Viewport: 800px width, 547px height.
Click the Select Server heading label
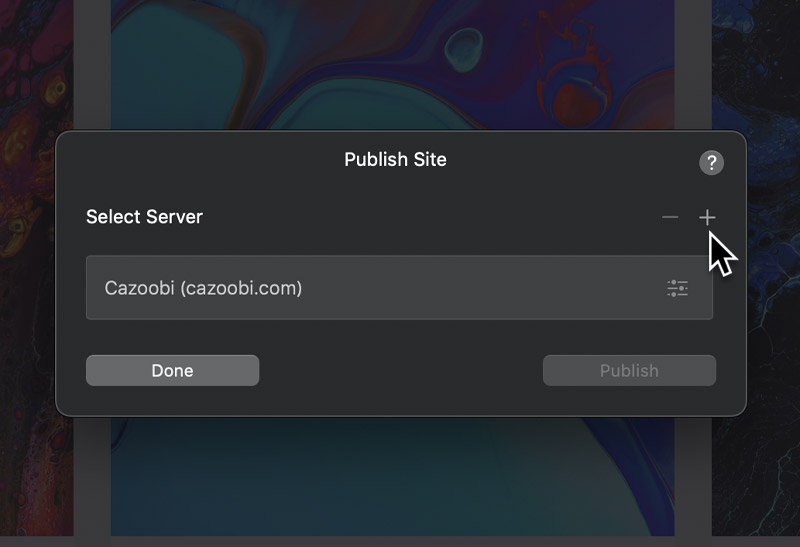(x=144, y=217)
